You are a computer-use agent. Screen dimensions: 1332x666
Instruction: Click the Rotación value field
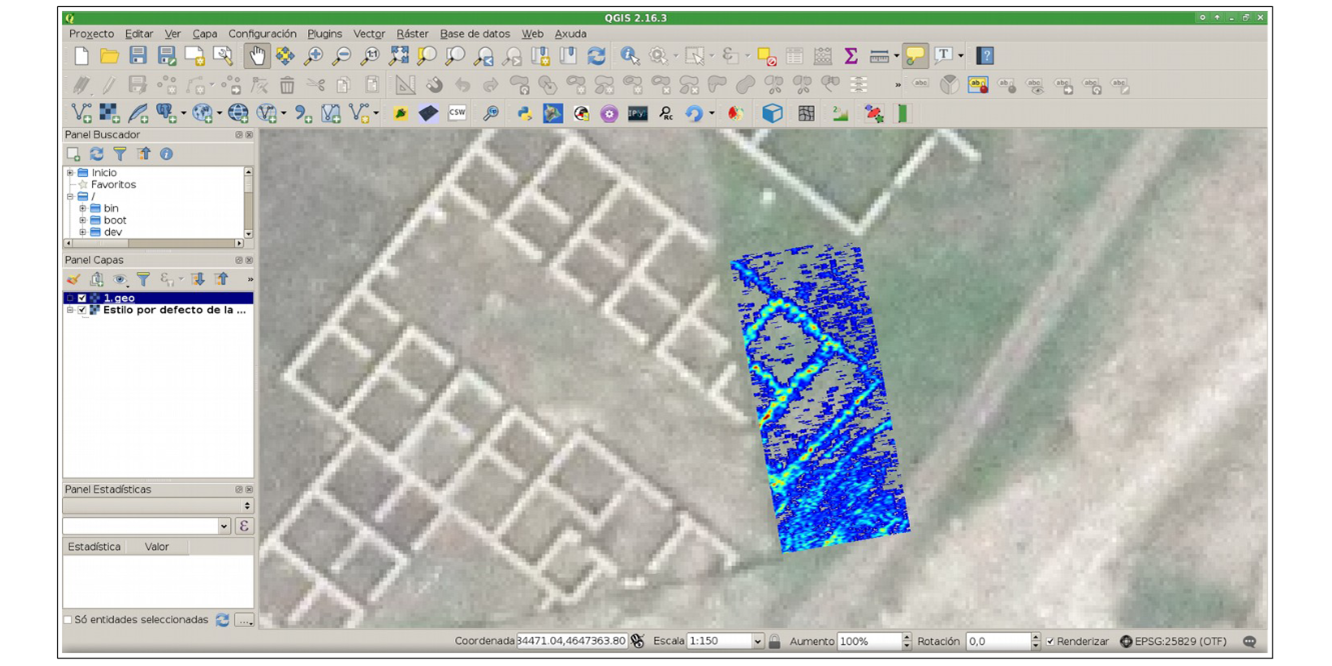click(997, 642)
